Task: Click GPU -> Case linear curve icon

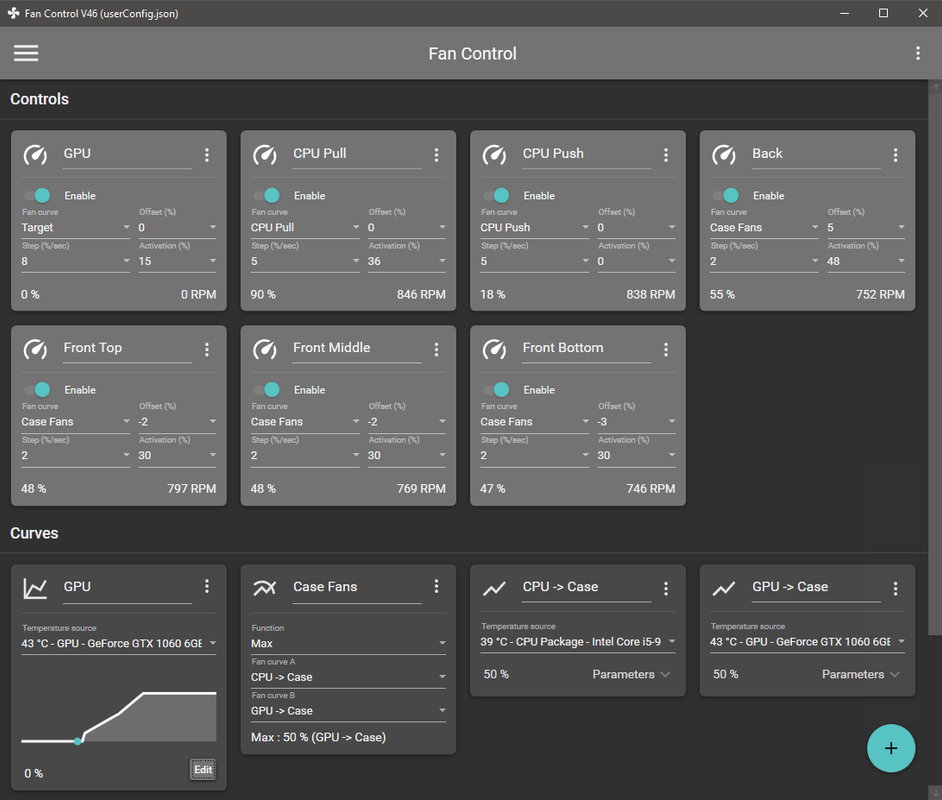Action: point(724,589)
